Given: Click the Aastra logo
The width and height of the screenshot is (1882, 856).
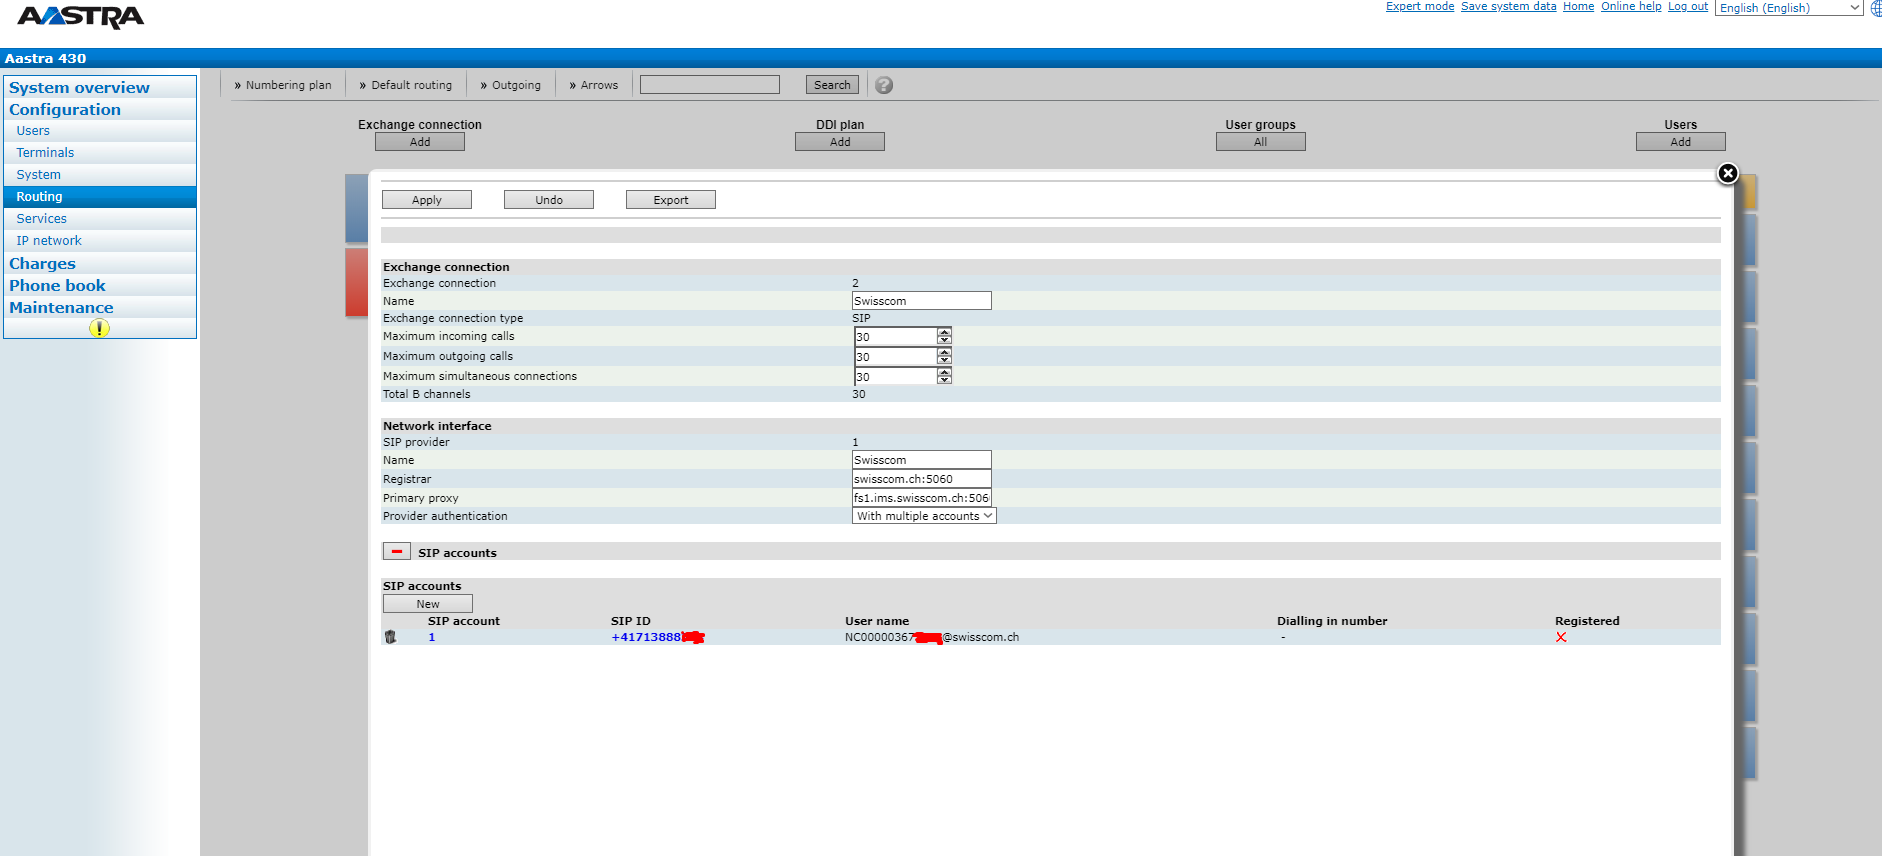Looking at the screenshot, I should pos(81,17).
